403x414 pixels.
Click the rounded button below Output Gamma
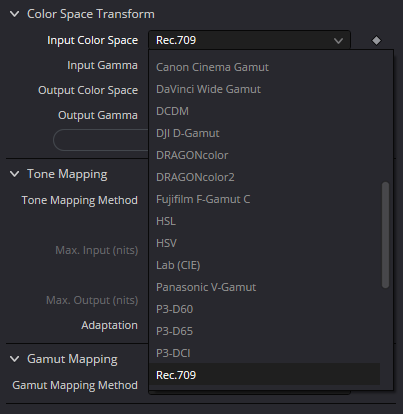101,140
